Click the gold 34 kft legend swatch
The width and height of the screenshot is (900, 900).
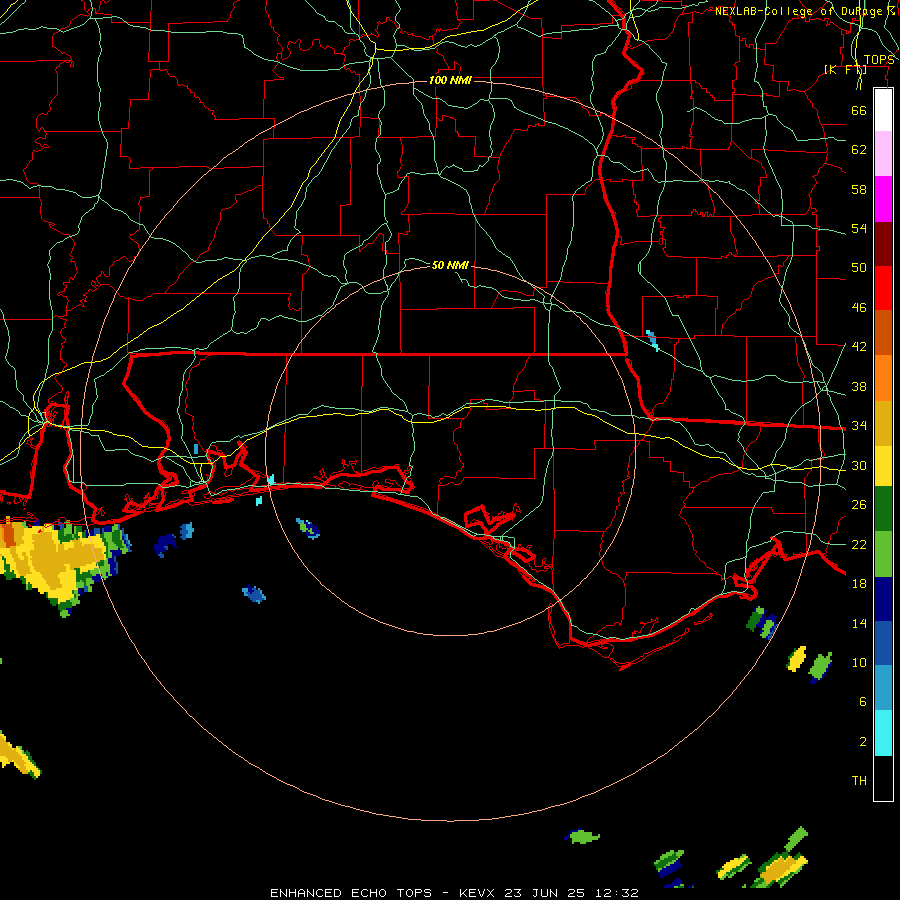tap(883, 423)
